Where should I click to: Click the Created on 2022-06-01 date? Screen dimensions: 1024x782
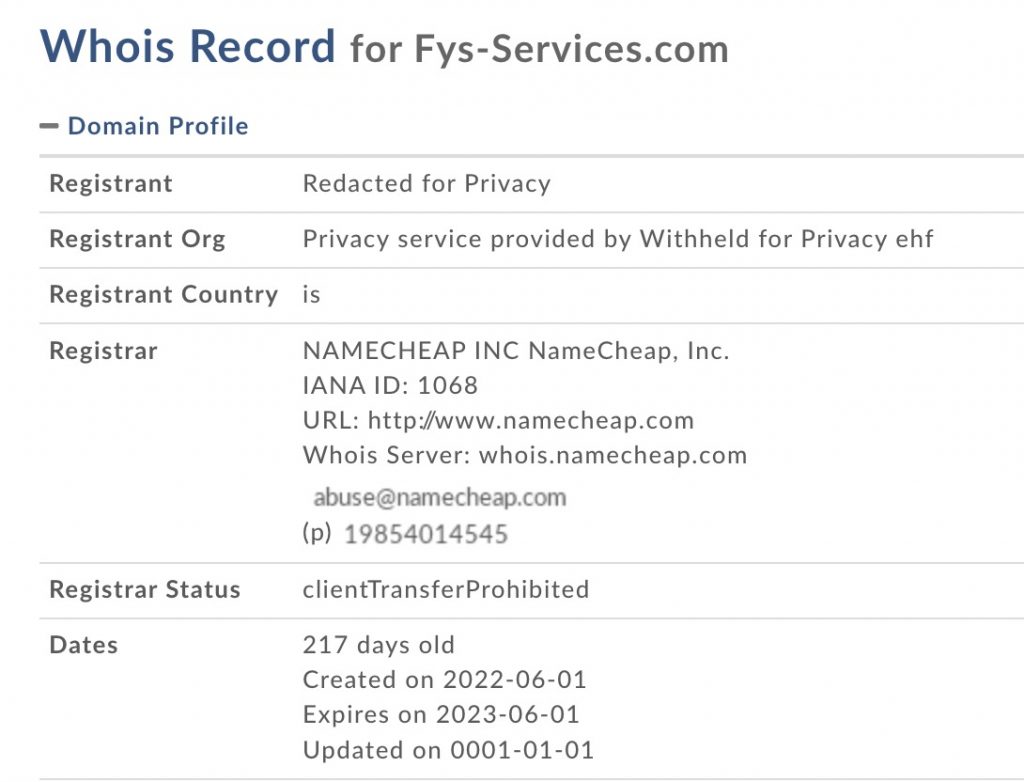pyautogui.click(x=444, y=680)
